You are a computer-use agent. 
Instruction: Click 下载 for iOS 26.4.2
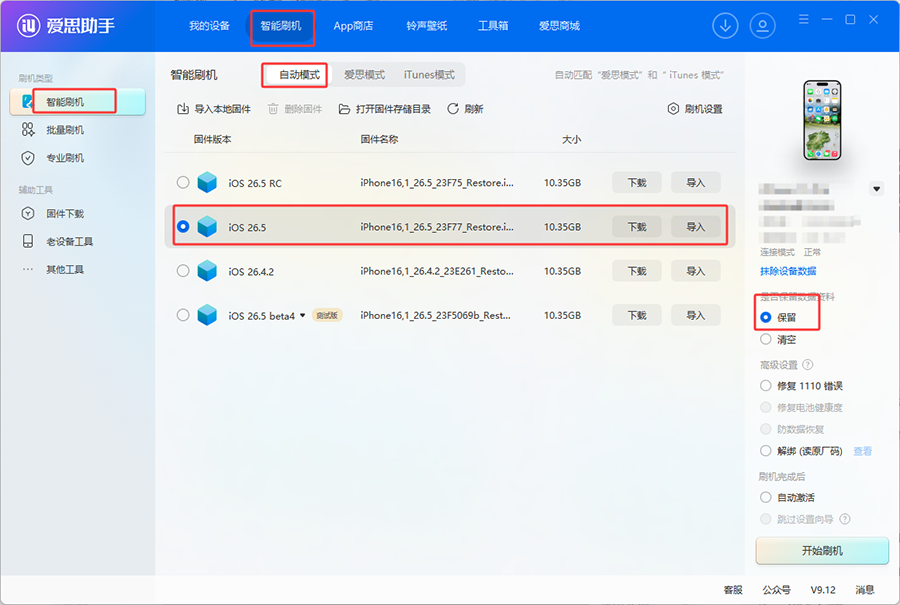pyautogui.click(x=637, y=271)
